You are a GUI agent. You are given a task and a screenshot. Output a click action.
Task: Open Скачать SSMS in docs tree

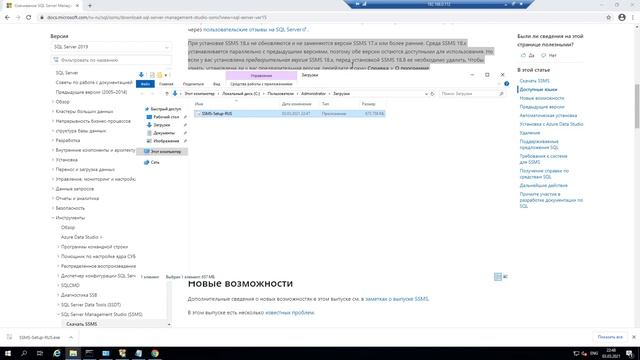pos(82,324)
